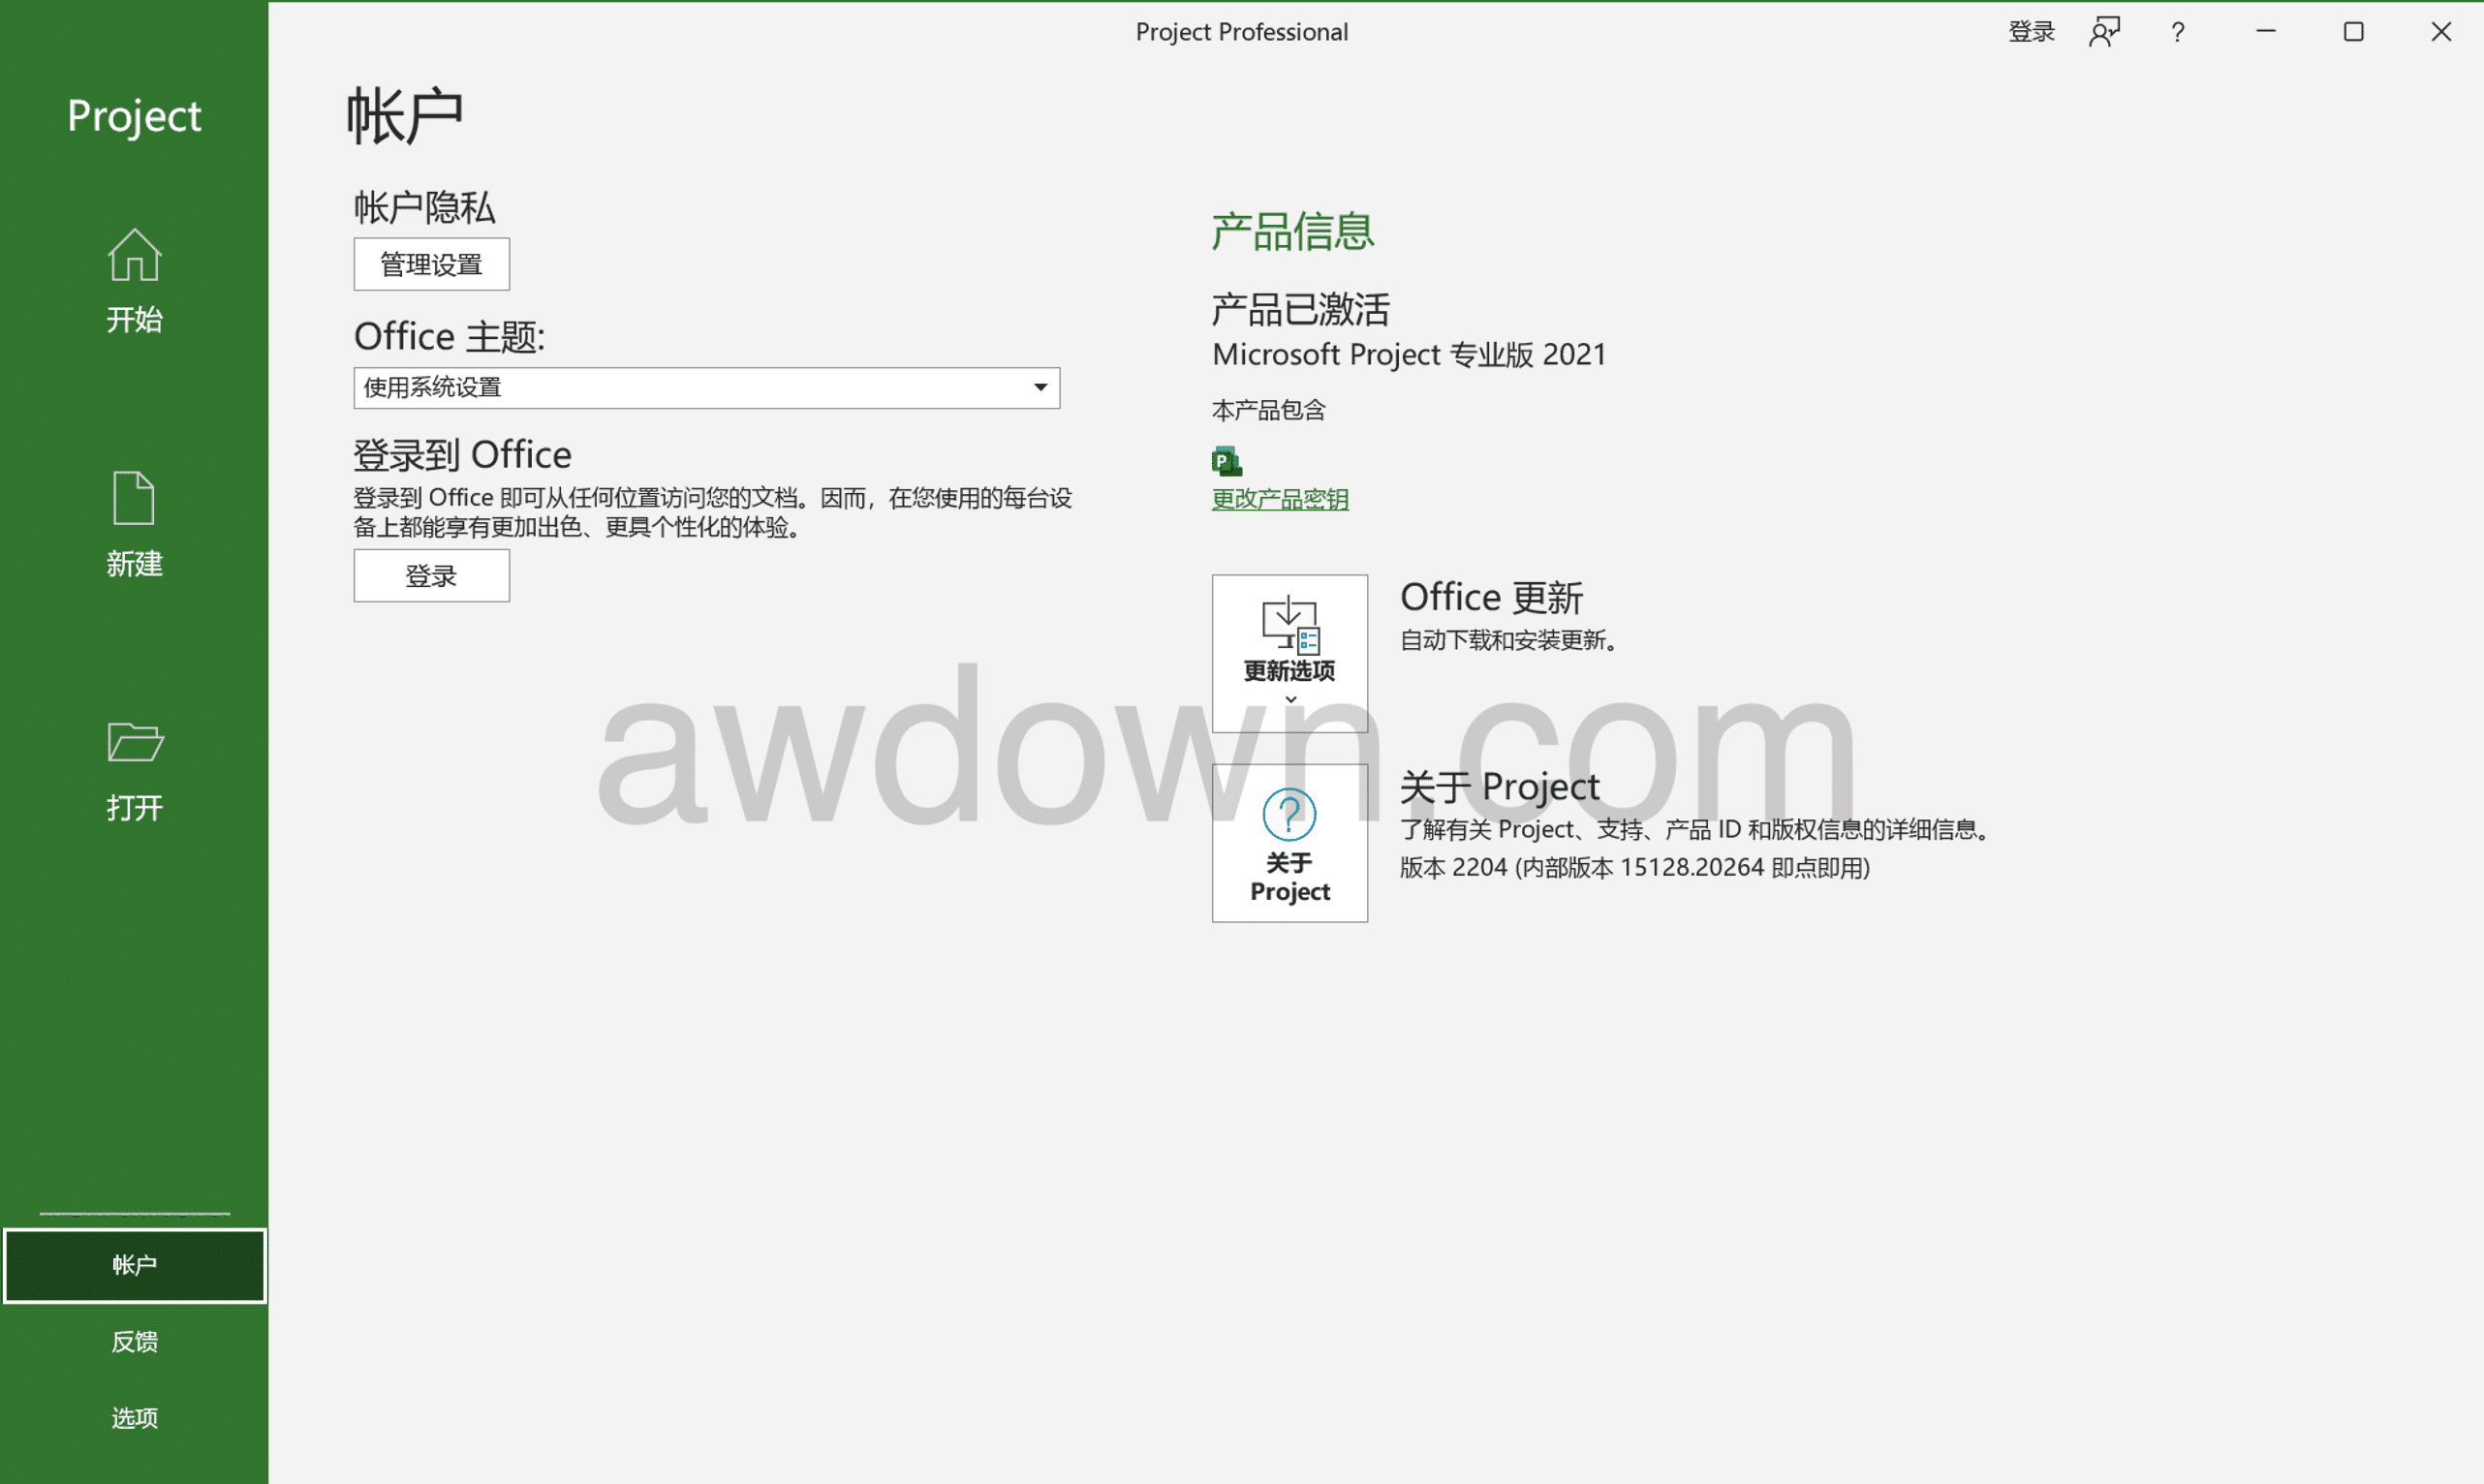Minimize the Project Professional window

point(2266,32)
